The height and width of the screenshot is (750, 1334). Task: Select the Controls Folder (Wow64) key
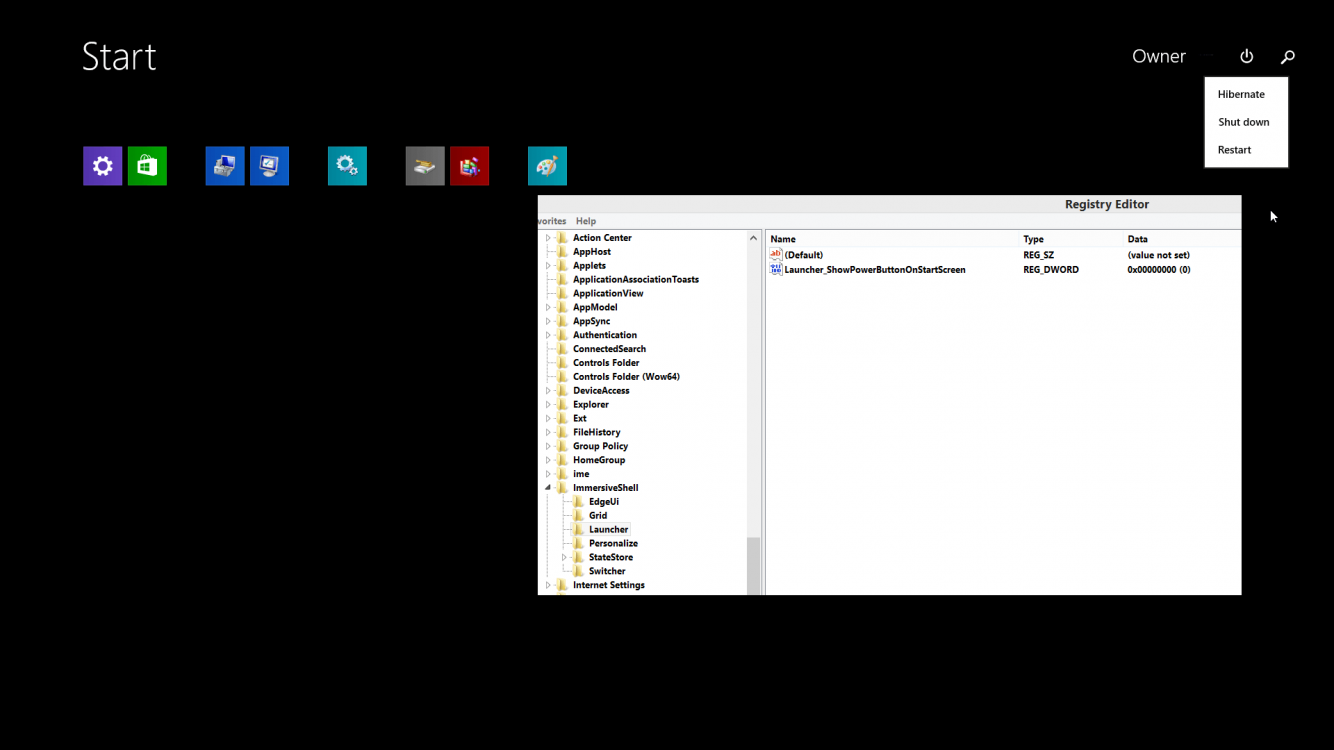pyautogui.click(x=626, y=377)
